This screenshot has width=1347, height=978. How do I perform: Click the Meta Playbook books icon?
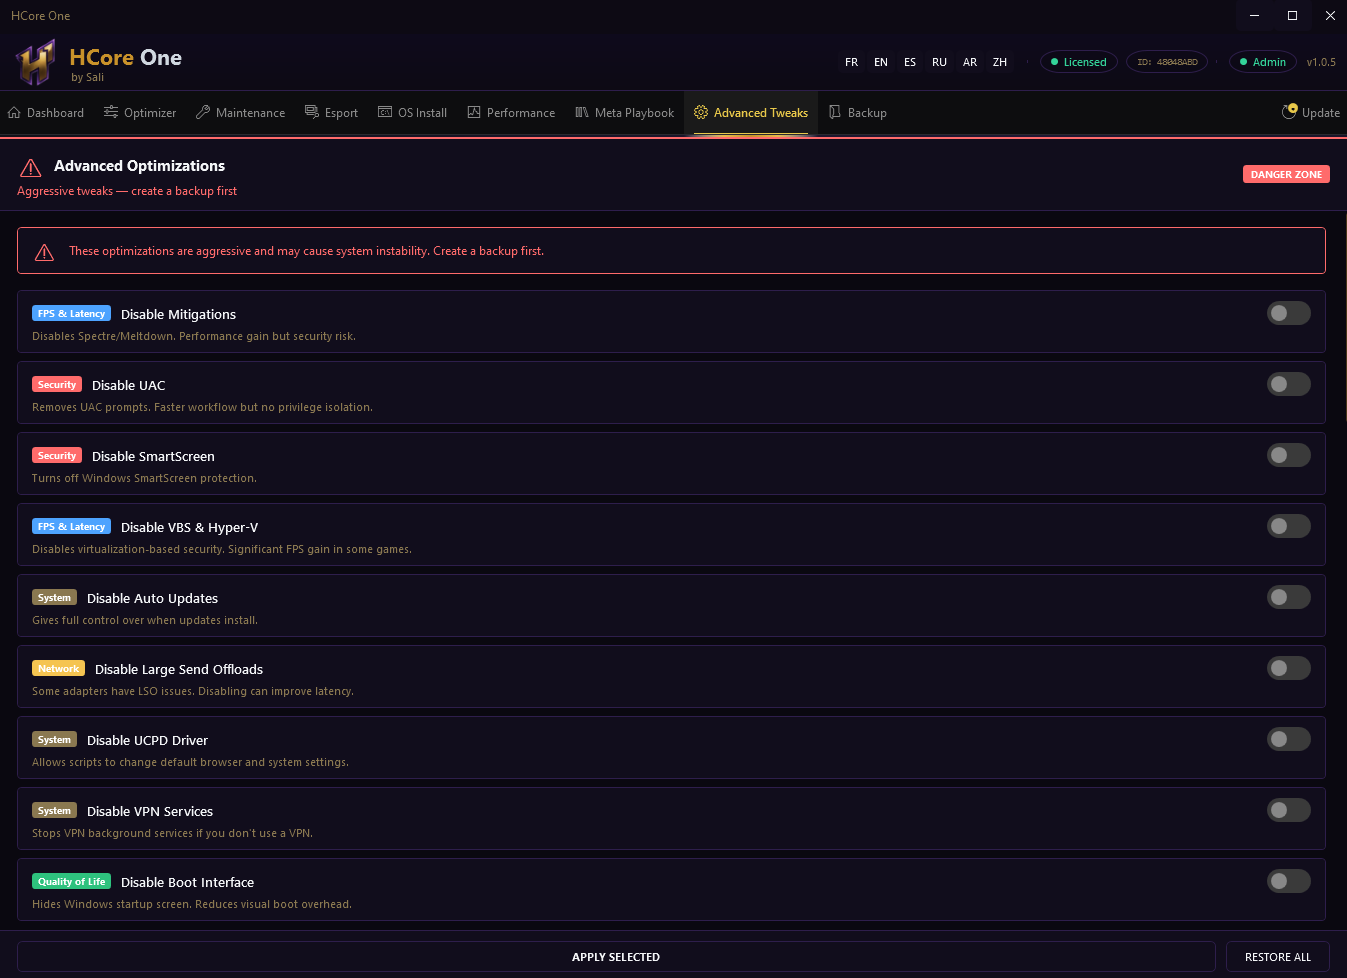click(582, 112)
